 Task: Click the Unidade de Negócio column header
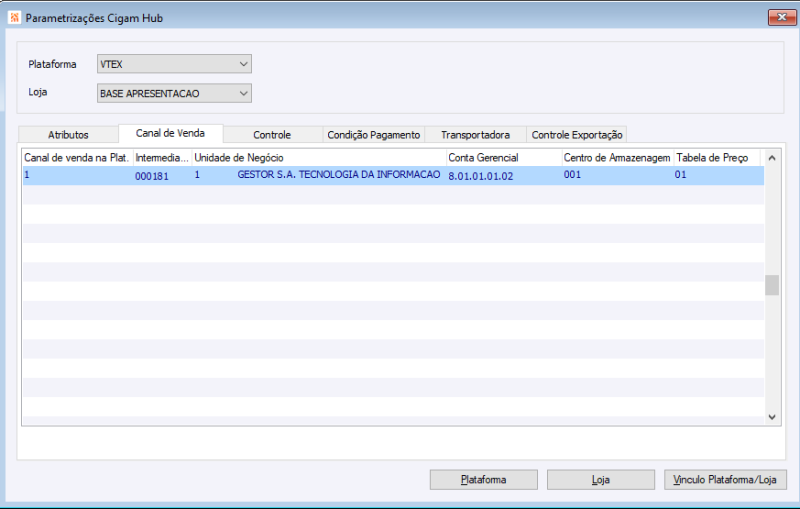(x=319, y=158)
